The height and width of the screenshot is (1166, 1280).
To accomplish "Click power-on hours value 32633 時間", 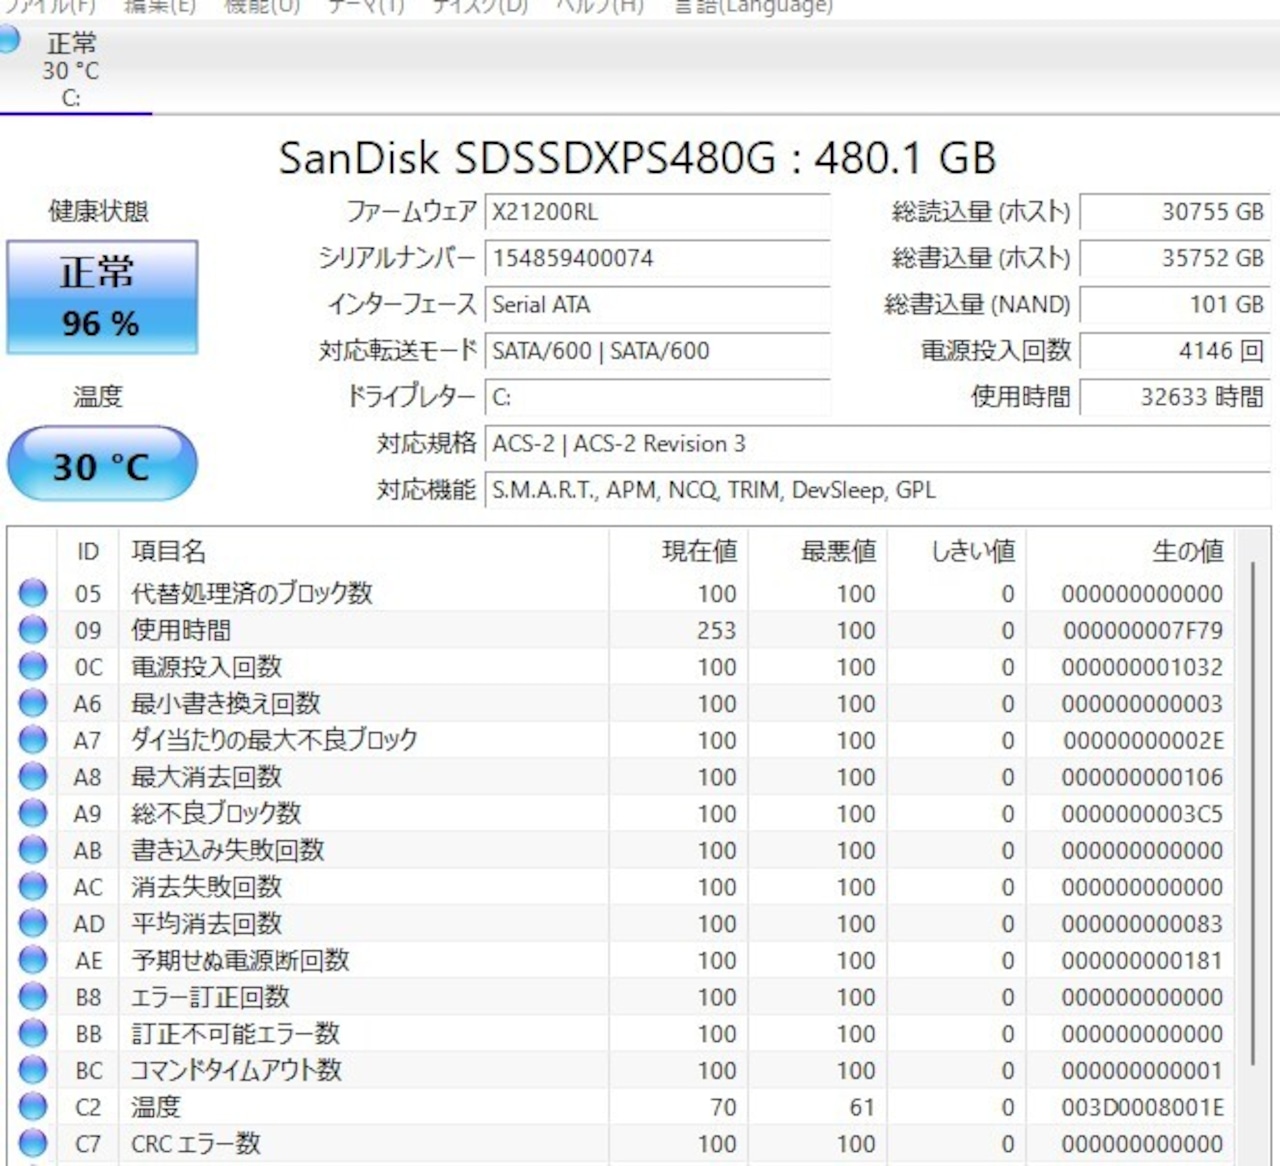I will (x=1175, y=398).
